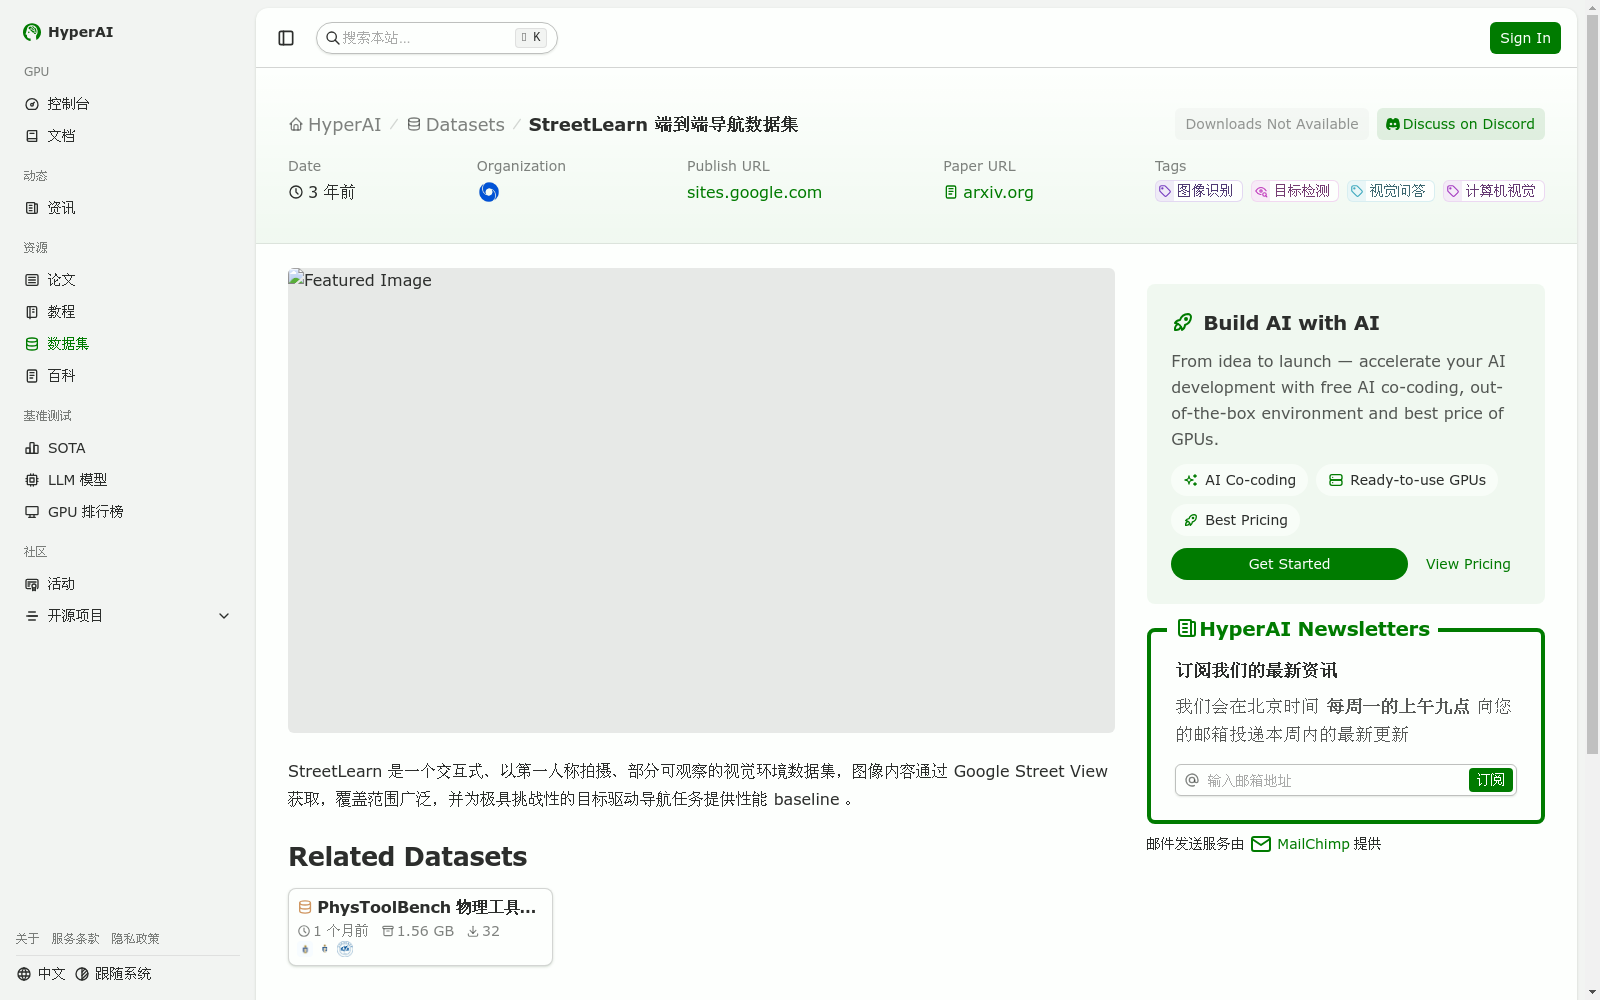This screenshot has width=1600, height=1000.
Task: Open 跟随系统 theme selector
Action: click(x=113, y=974)
